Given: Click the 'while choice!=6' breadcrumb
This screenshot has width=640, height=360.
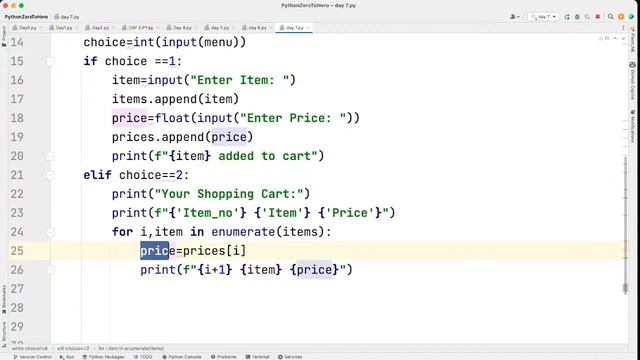Looking at the screenshot, I should 29,349.
